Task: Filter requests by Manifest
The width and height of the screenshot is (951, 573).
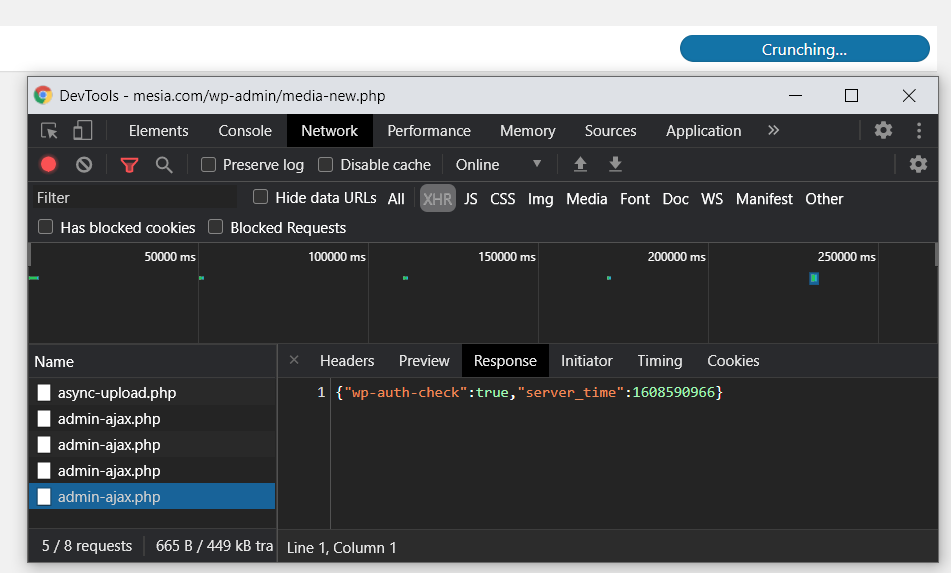Action: [764, 199]
